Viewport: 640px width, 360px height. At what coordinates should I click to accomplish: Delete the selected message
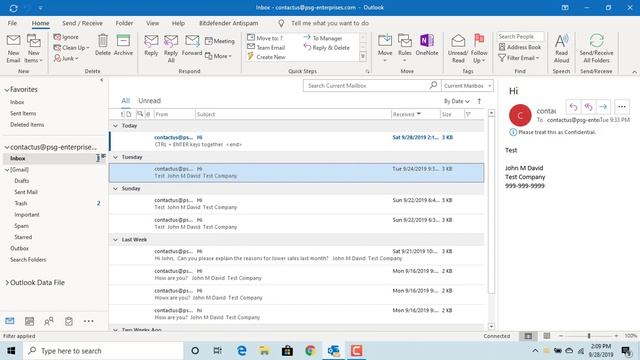pos(103,45)
